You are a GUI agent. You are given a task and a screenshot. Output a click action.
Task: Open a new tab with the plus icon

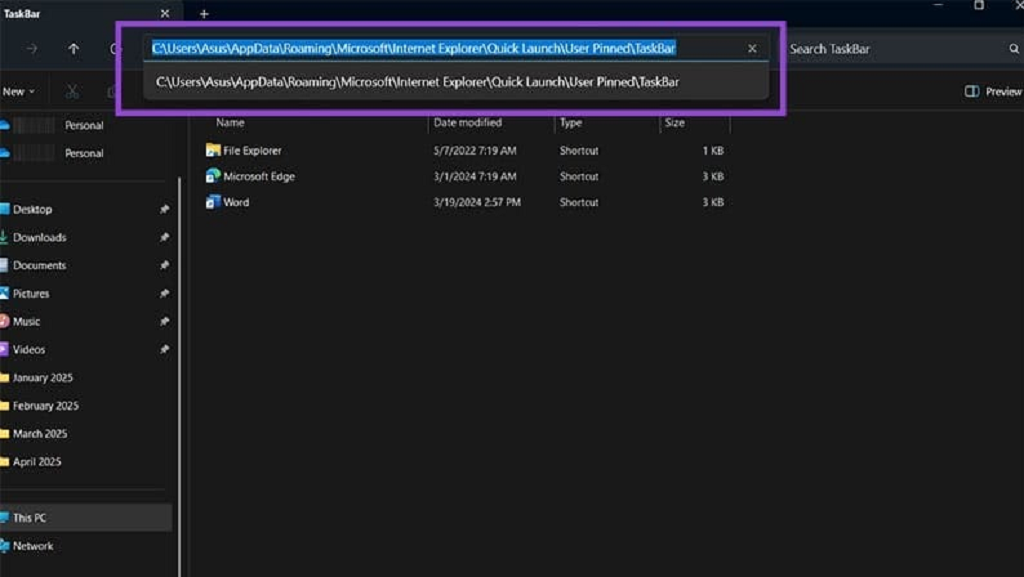tap(204, 13)
